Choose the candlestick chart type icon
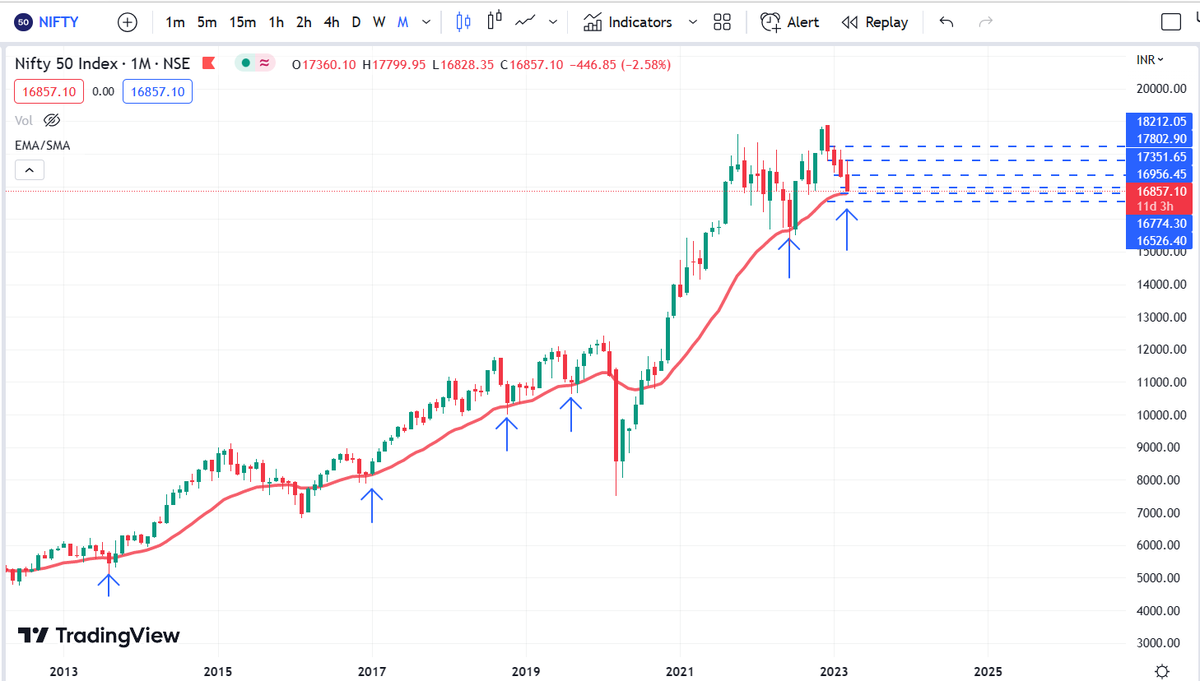Screen dimensions: 1200x681 pos(462,21)
